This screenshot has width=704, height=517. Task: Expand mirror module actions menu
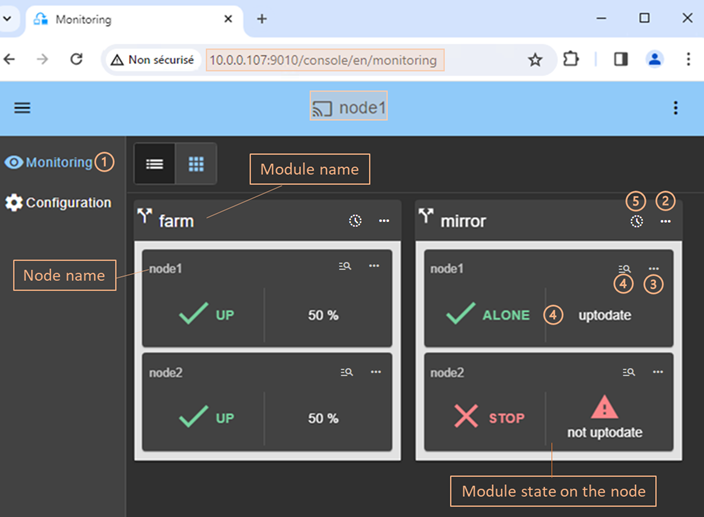pyautogui.click(x=666, y=221)
